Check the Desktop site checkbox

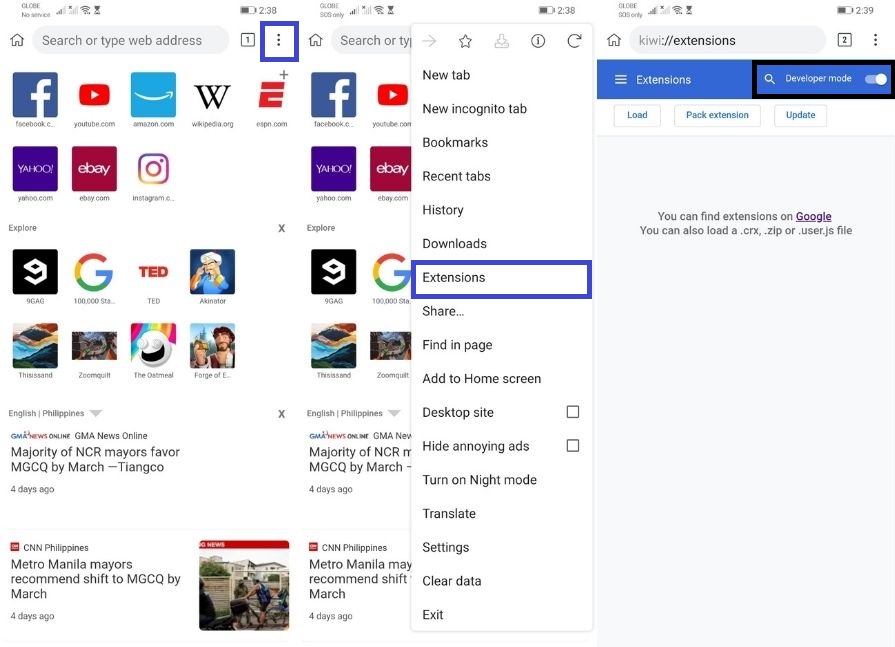click(573, 412)
